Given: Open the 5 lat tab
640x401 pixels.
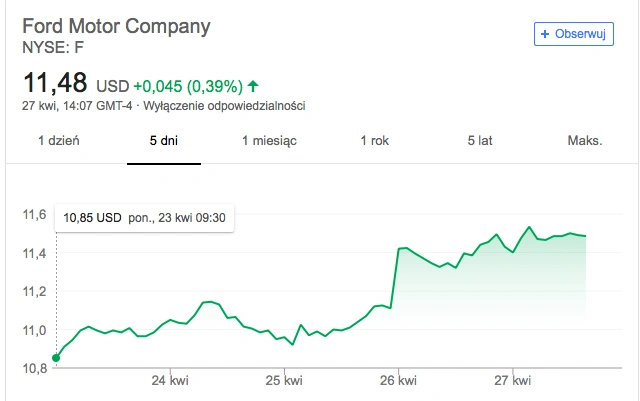Looking at the screenshot, I should (x=480, y=141).
